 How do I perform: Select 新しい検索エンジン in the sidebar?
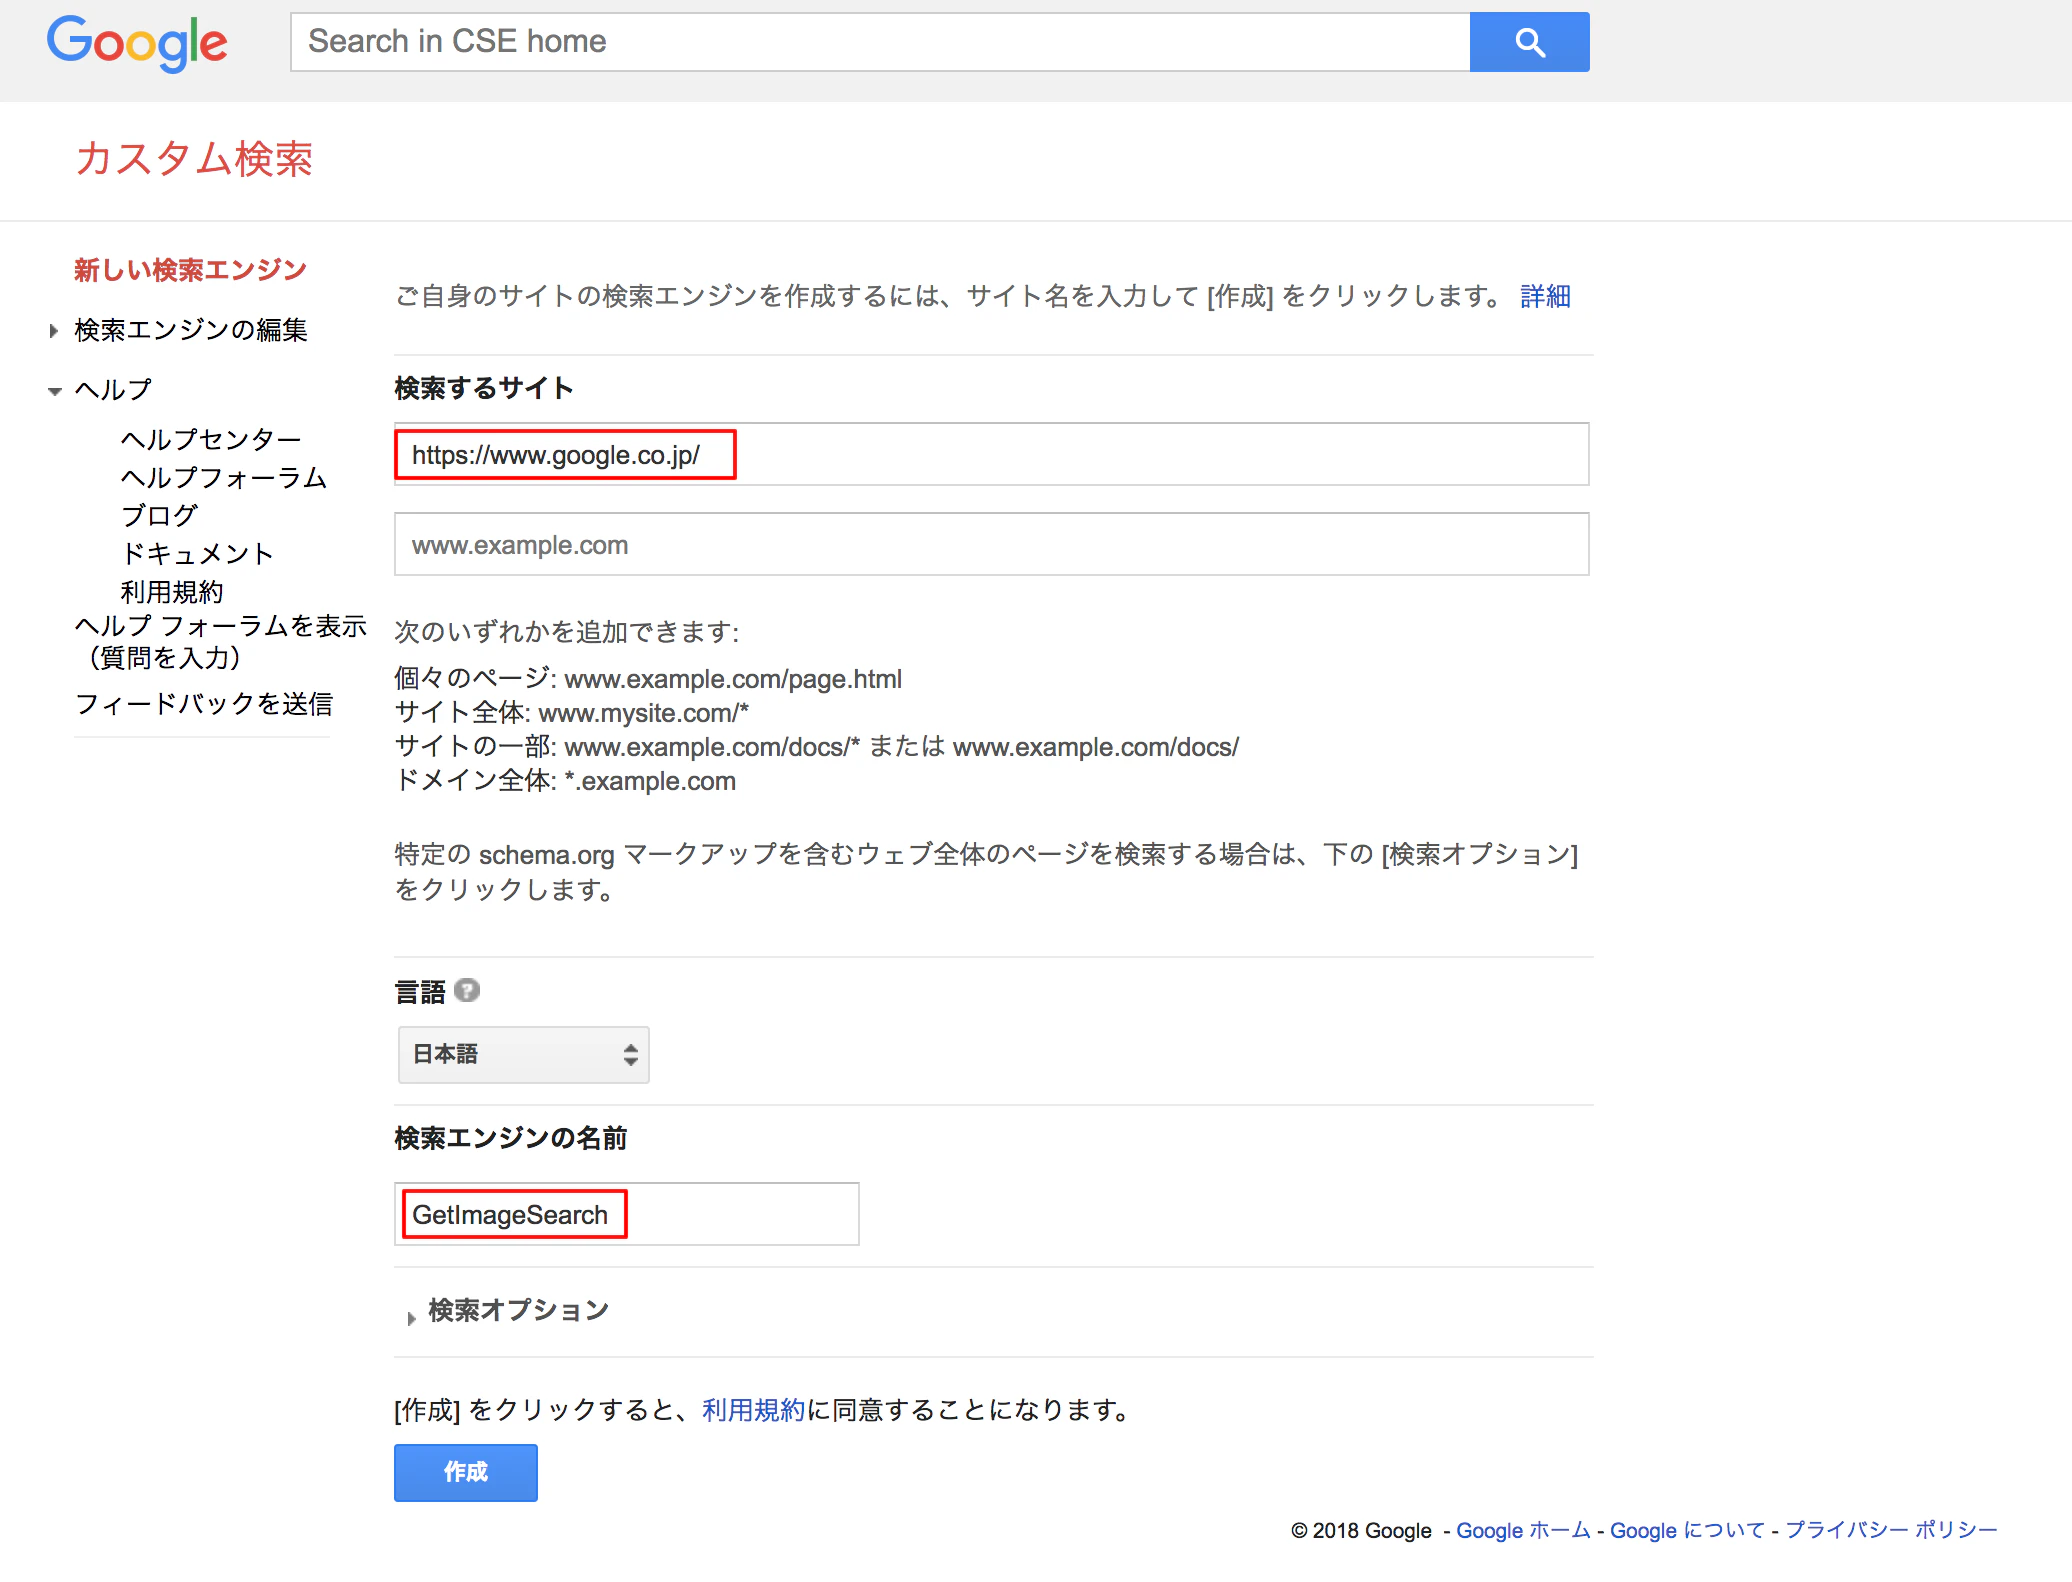[x=190, y=268]
